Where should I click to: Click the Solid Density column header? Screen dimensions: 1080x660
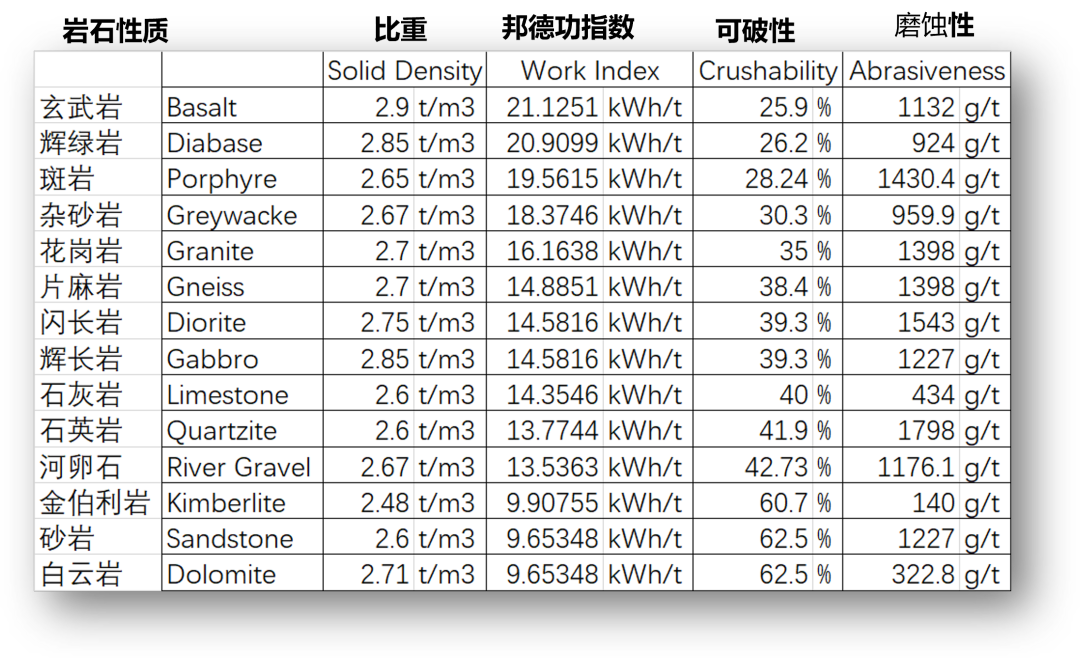pyautogui.click(x=404, y=71)
